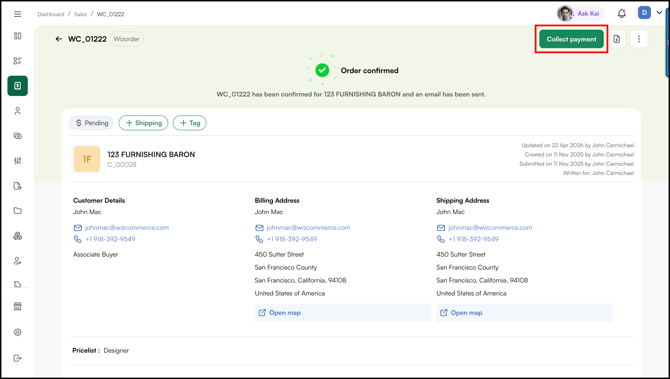The width and height of the screenshot is (670, 379).
Task: Click the Dashboard breadcrumb
Action: coord(50,14)
